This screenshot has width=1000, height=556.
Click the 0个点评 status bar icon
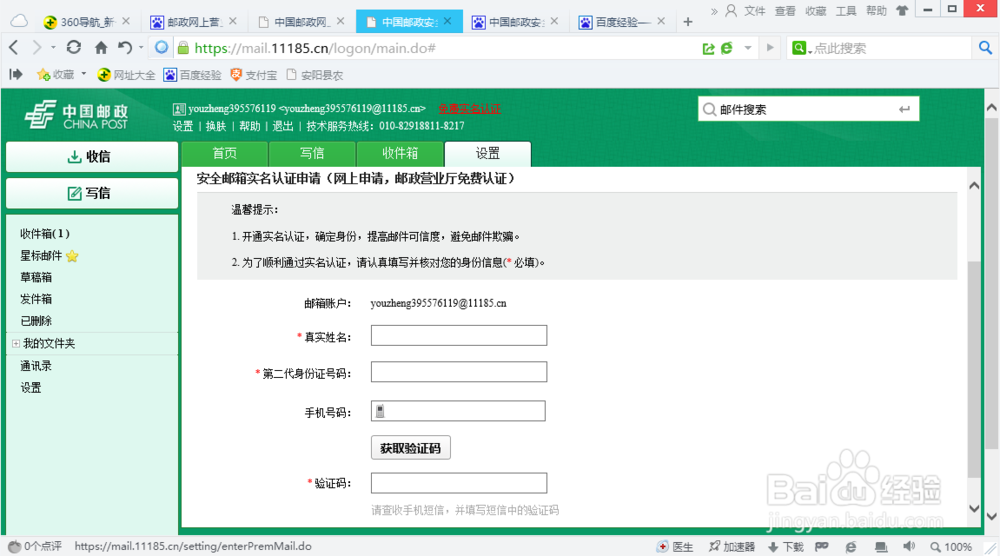click(x=14, y=546)
